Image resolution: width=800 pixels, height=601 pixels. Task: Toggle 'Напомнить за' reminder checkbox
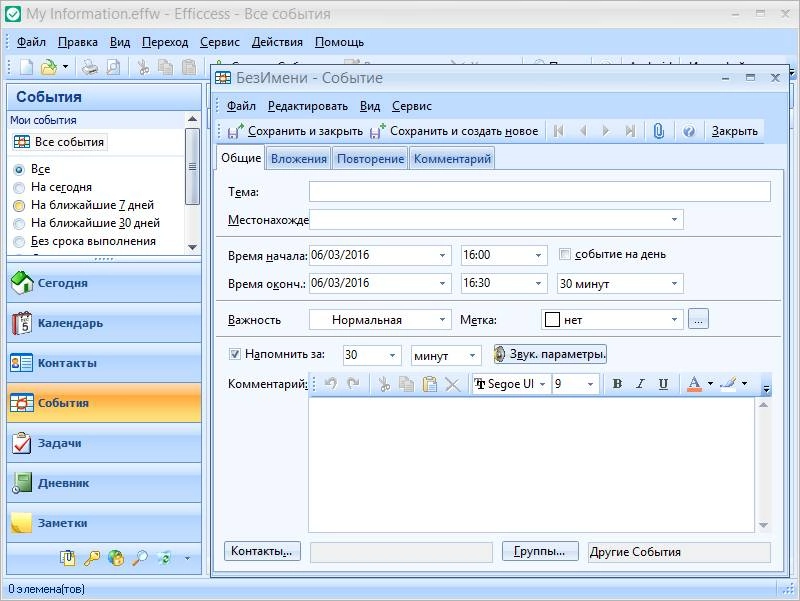click(234, 354)
